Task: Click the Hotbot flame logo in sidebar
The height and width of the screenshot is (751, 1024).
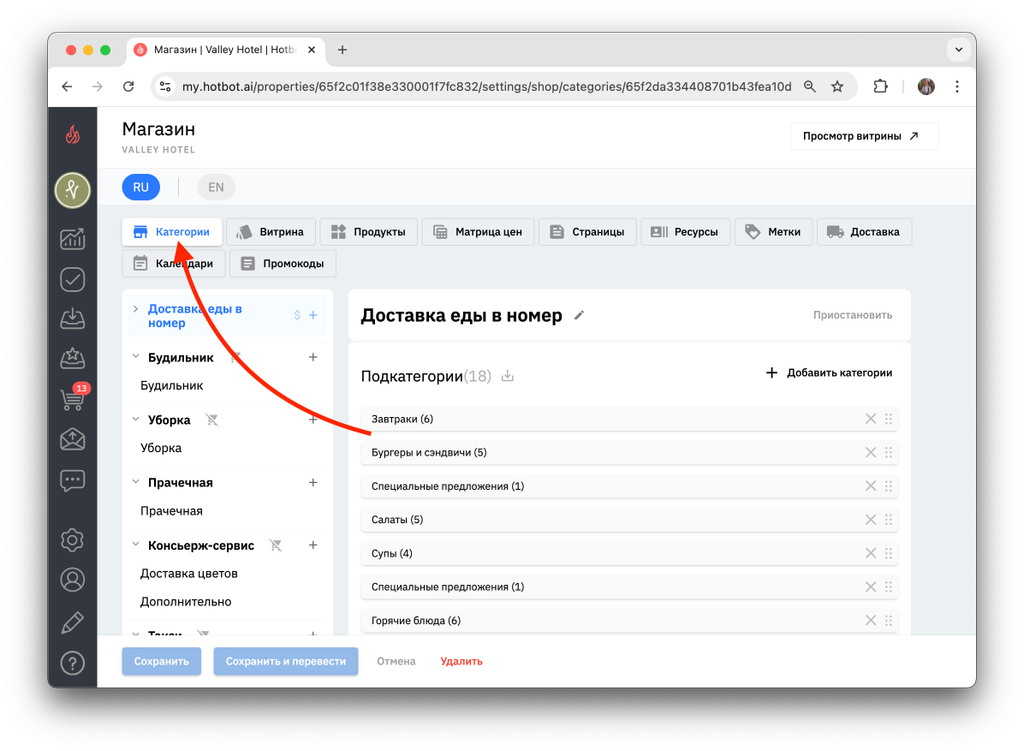Action: point(72,135)
